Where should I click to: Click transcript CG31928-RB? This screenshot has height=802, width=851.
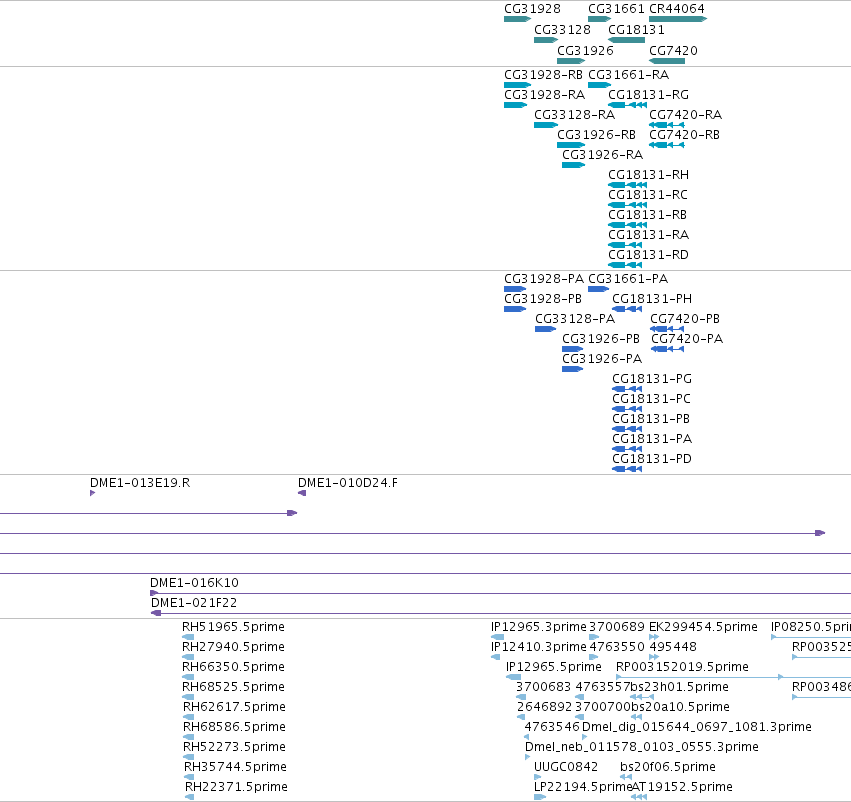click(517, 85)
